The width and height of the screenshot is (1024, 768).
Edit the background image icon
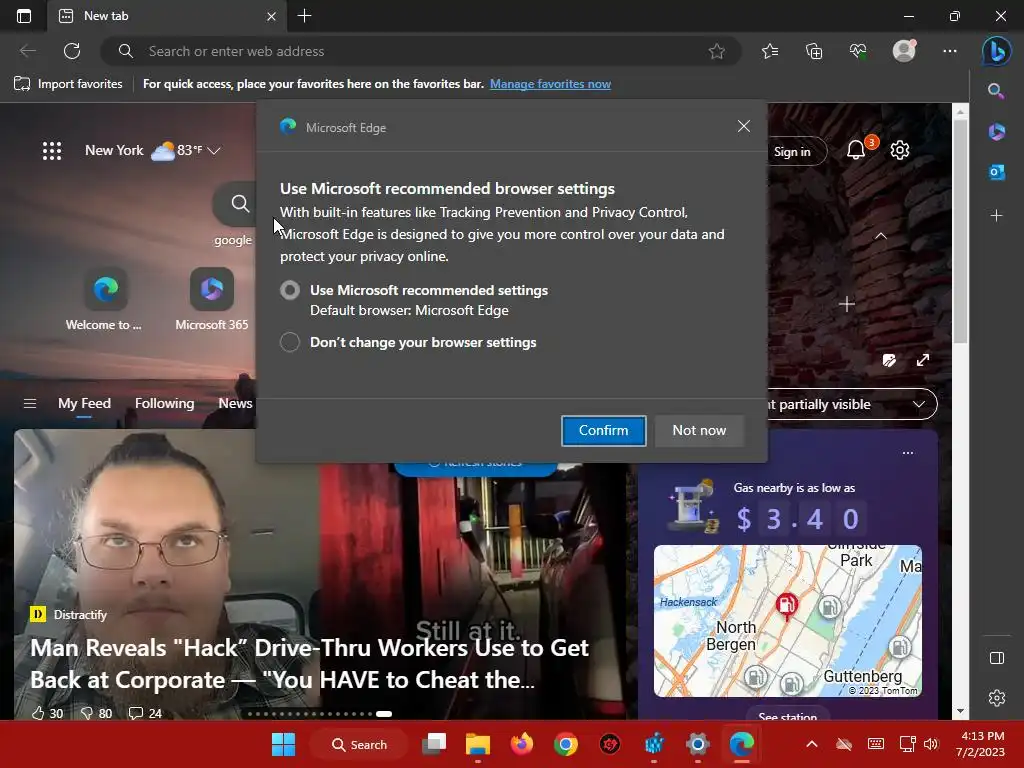point(889,360)
